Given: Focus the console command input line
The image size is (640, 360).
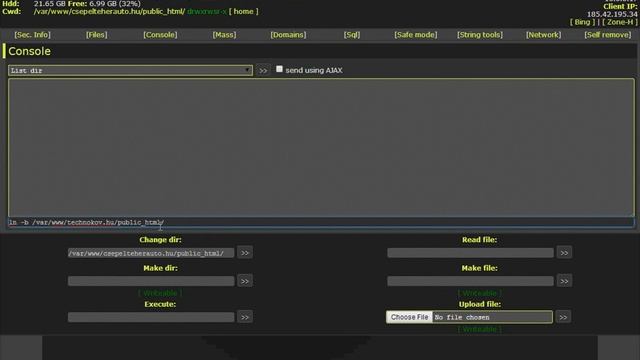Looking at the screenshot, I should [x=321, y=222].
